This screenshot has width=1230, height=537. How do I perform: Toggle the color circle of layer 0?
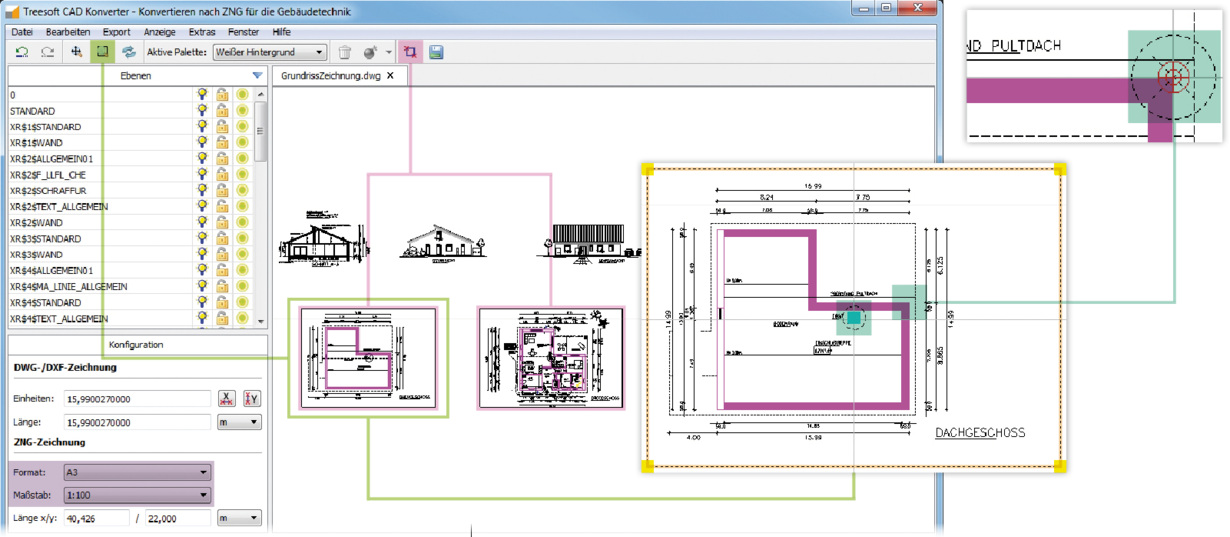[242, 95]
